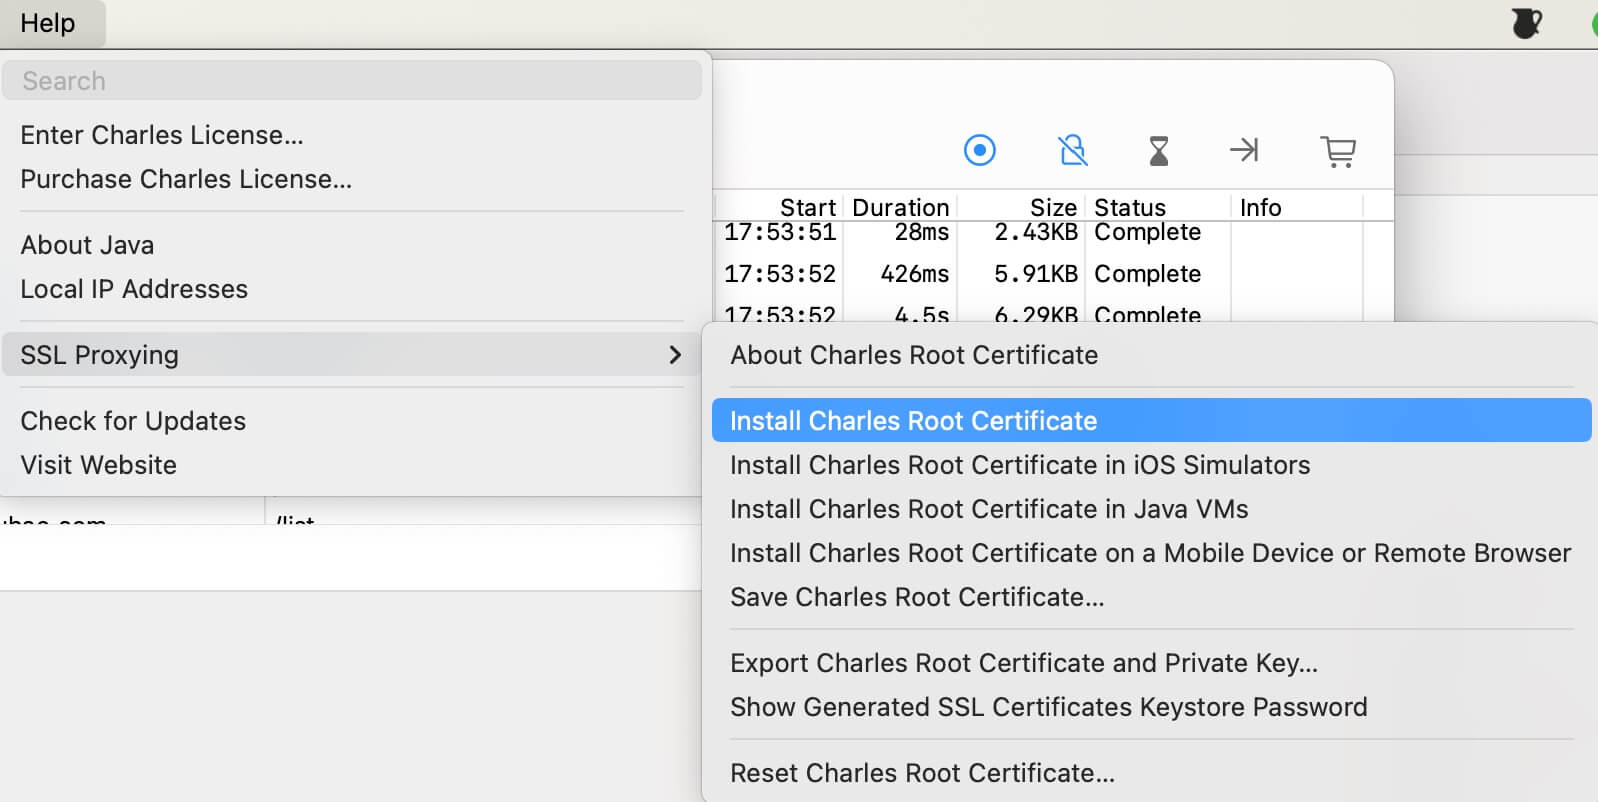Choose Local IP Addresses
The height and width of the screenshot is (802, 1598).
click(x=134, y=289)
